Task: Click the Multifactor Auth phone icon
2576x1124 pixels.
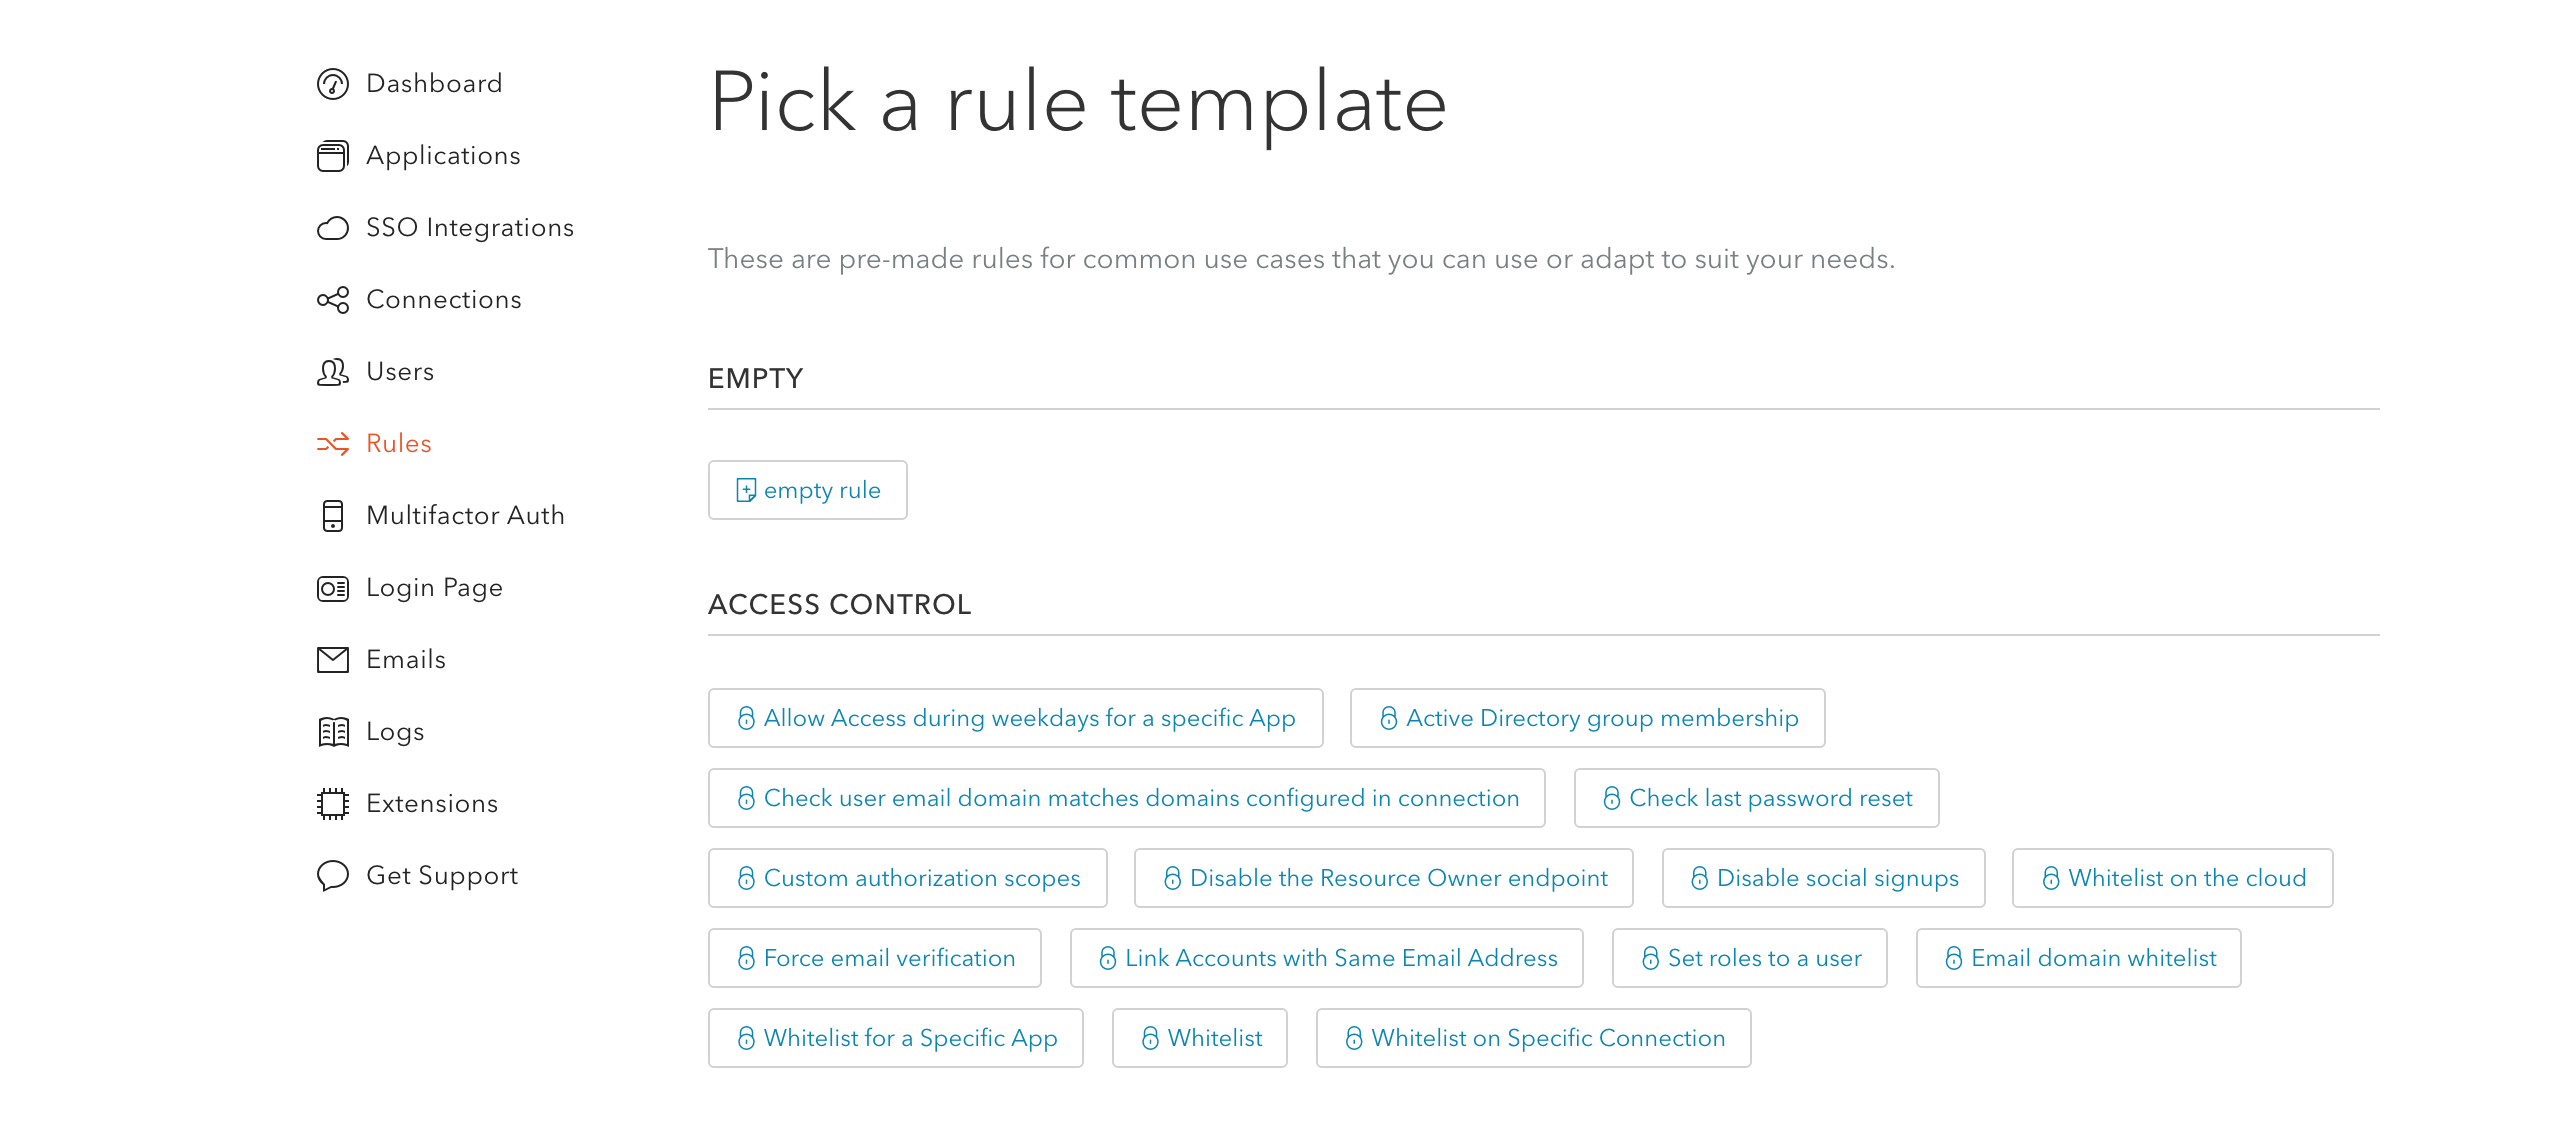Action: (x=332, y=516)
